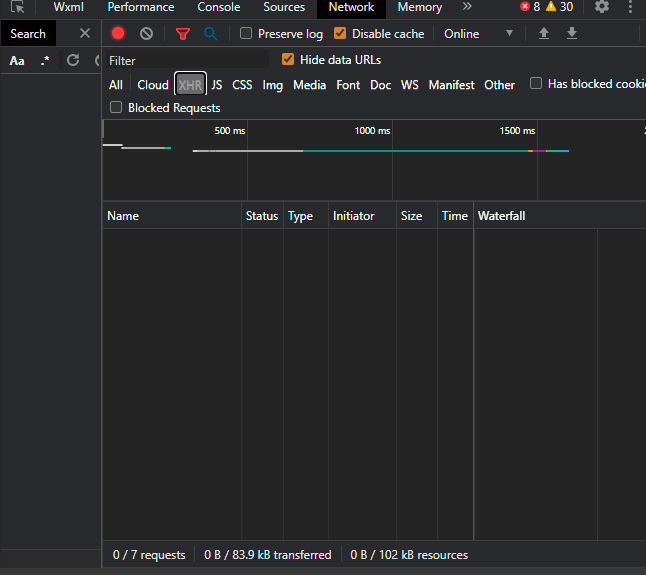
Task: Close the Search panel
Action: tap(85, 33)
